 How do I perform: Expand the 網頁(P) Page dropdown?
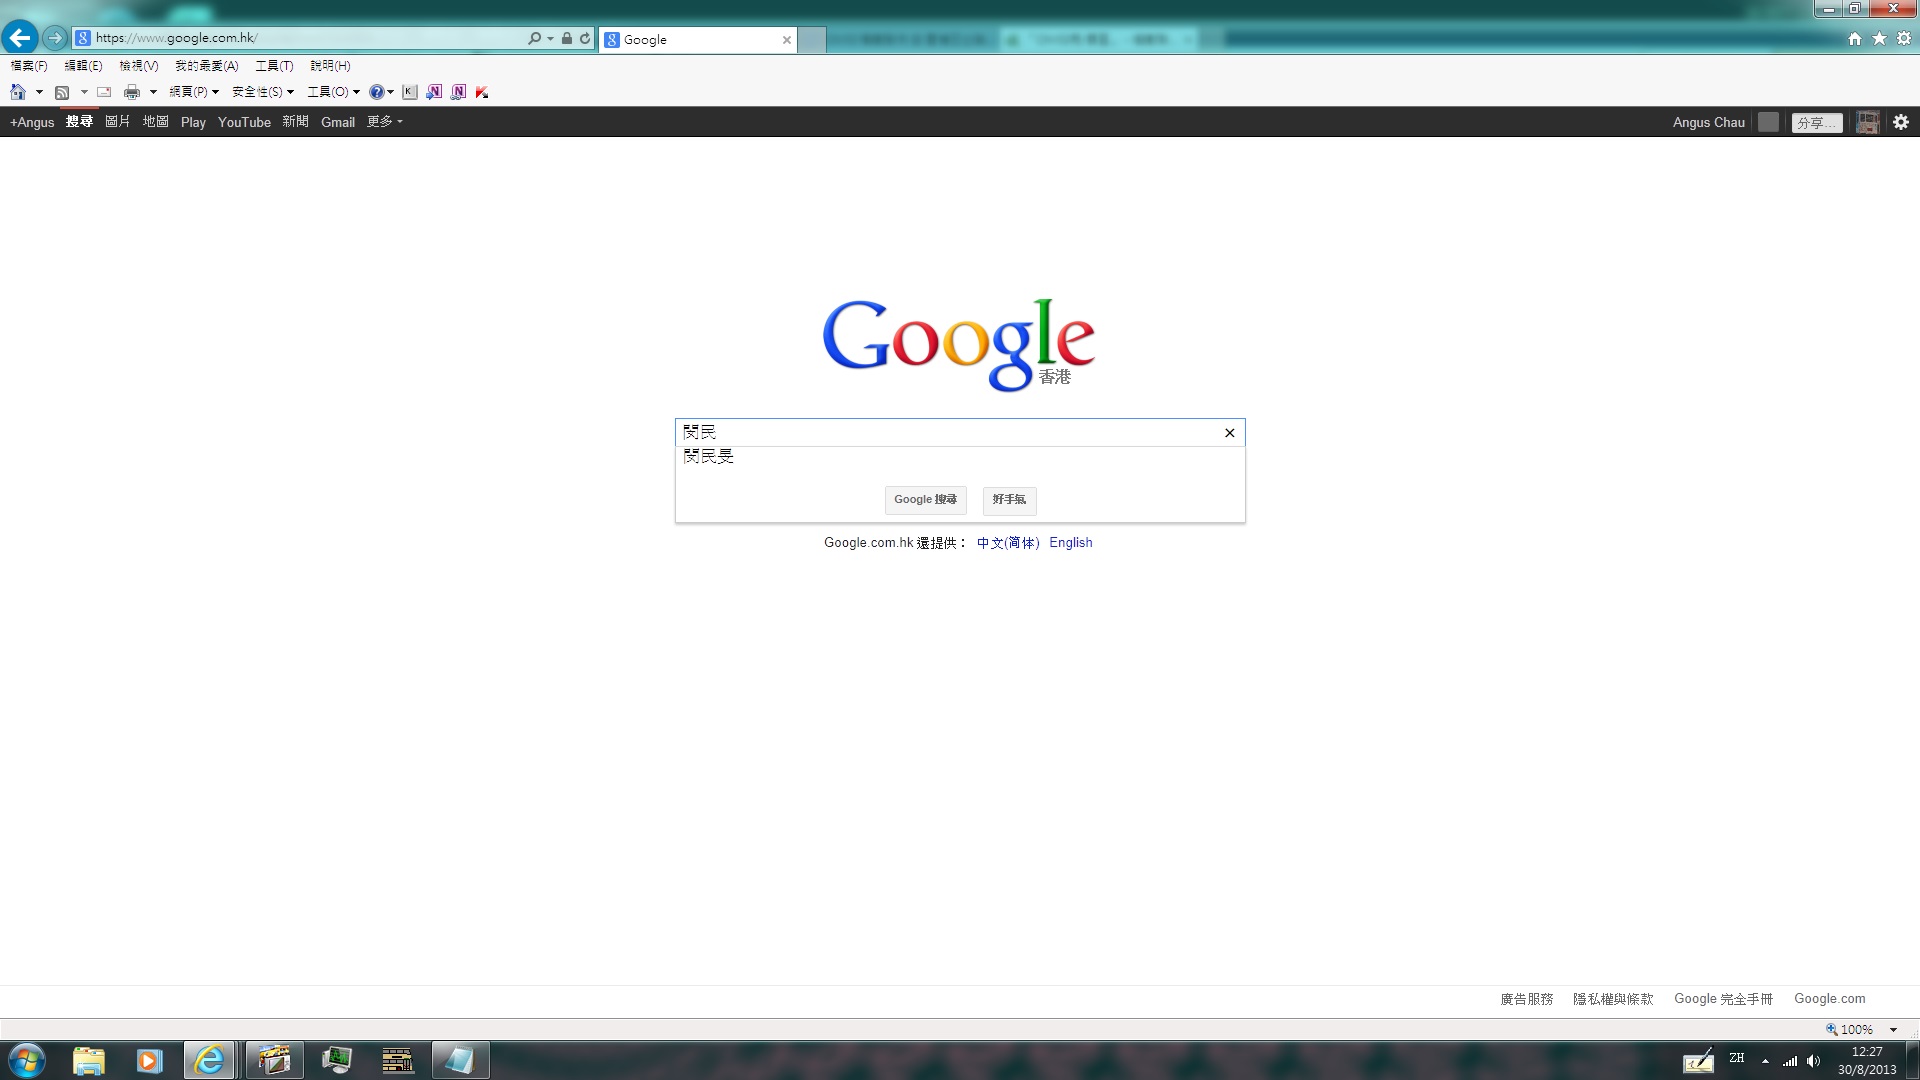click(194, 92)
